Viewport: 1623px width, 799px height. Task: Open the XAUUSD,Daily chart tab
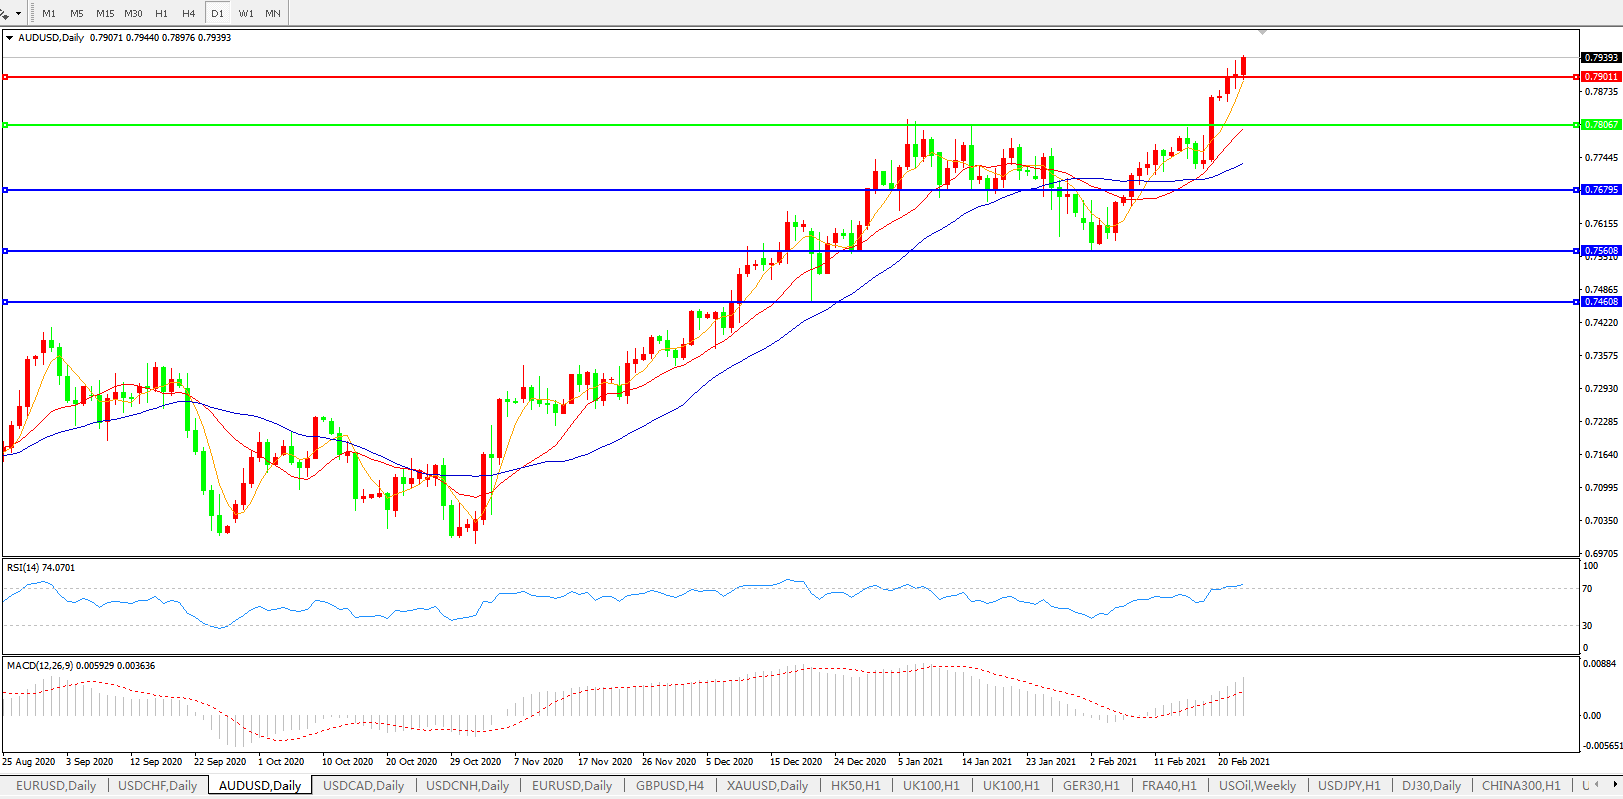767,786
